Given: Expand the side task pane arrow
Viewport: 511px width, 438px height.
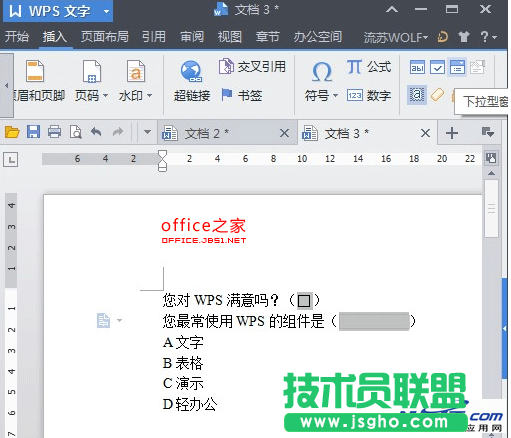Looking at the screenshot, I should [x=505, y=328].
